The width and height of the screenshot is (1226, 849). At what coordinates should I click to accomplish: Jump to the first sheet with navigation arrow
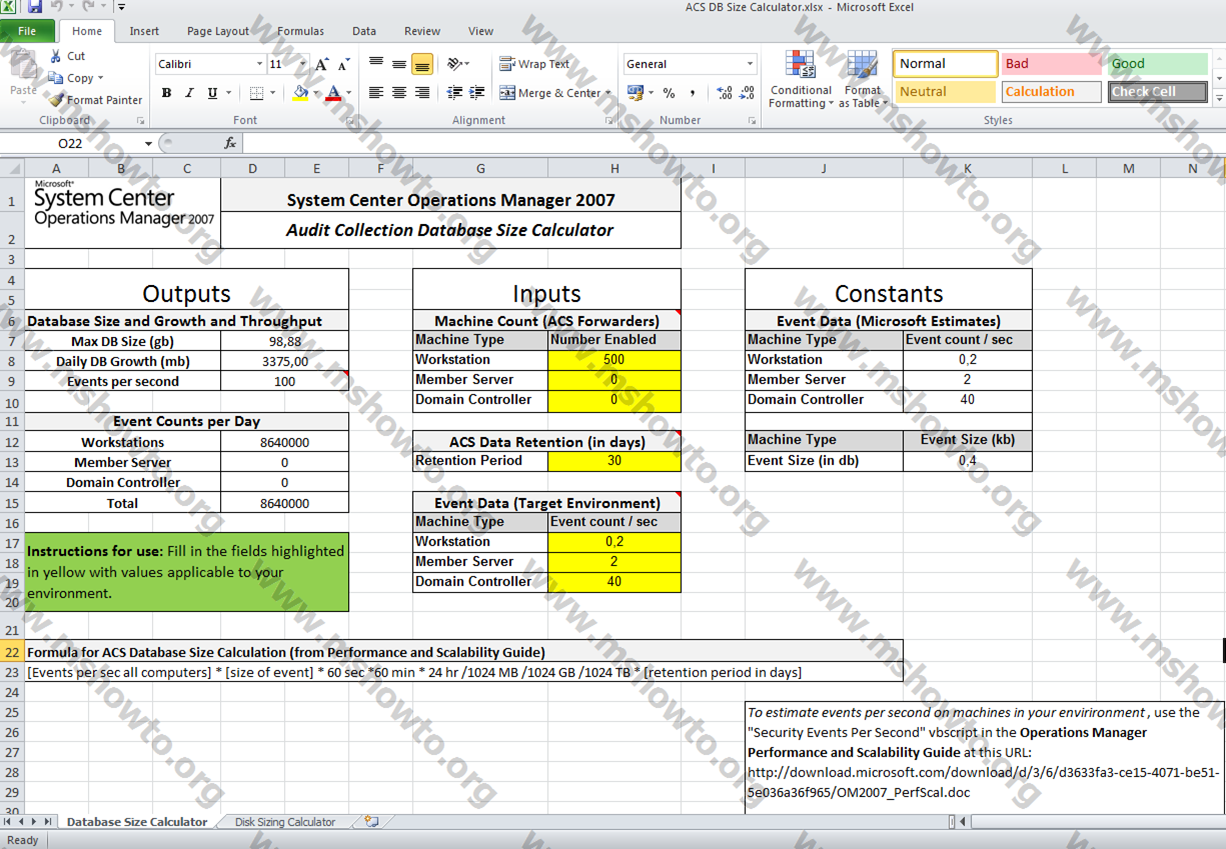(x=8, y=822)
